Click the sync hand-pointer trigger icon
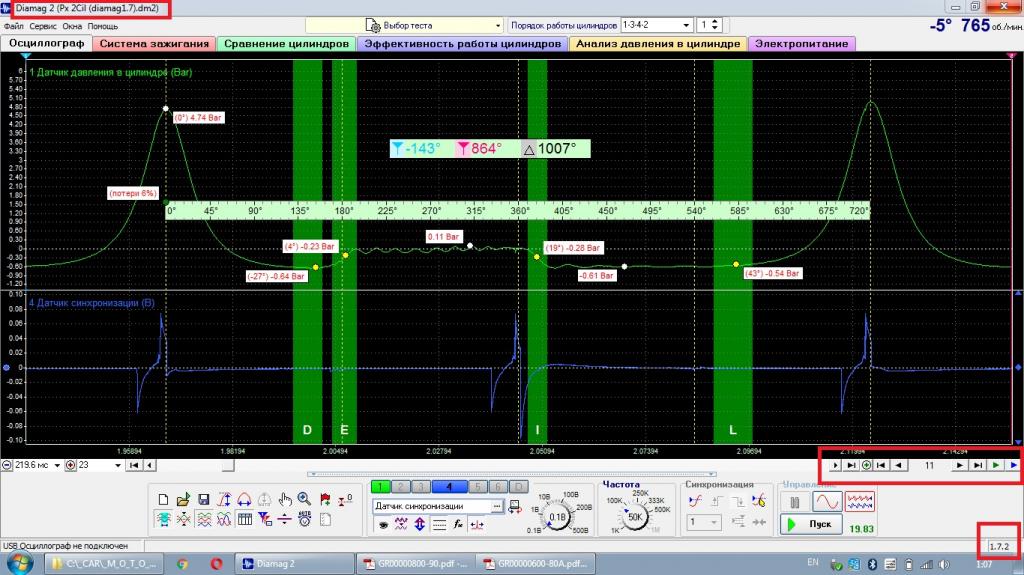 click(x=758, y=501)
